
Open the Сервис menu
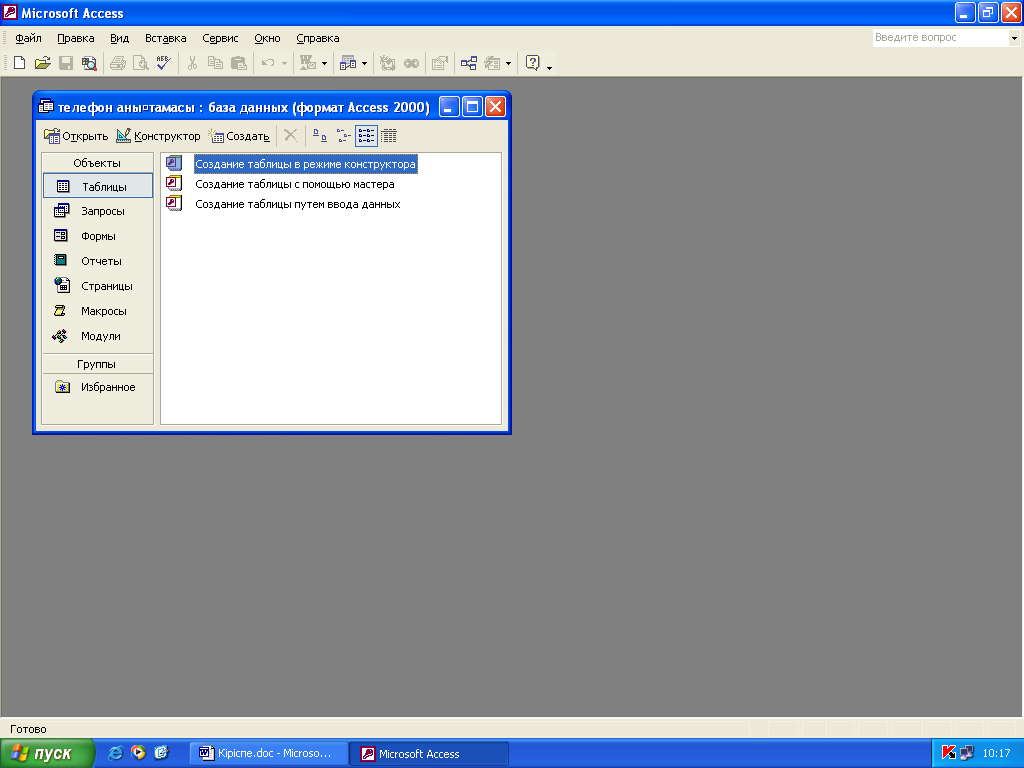(220, 38)
